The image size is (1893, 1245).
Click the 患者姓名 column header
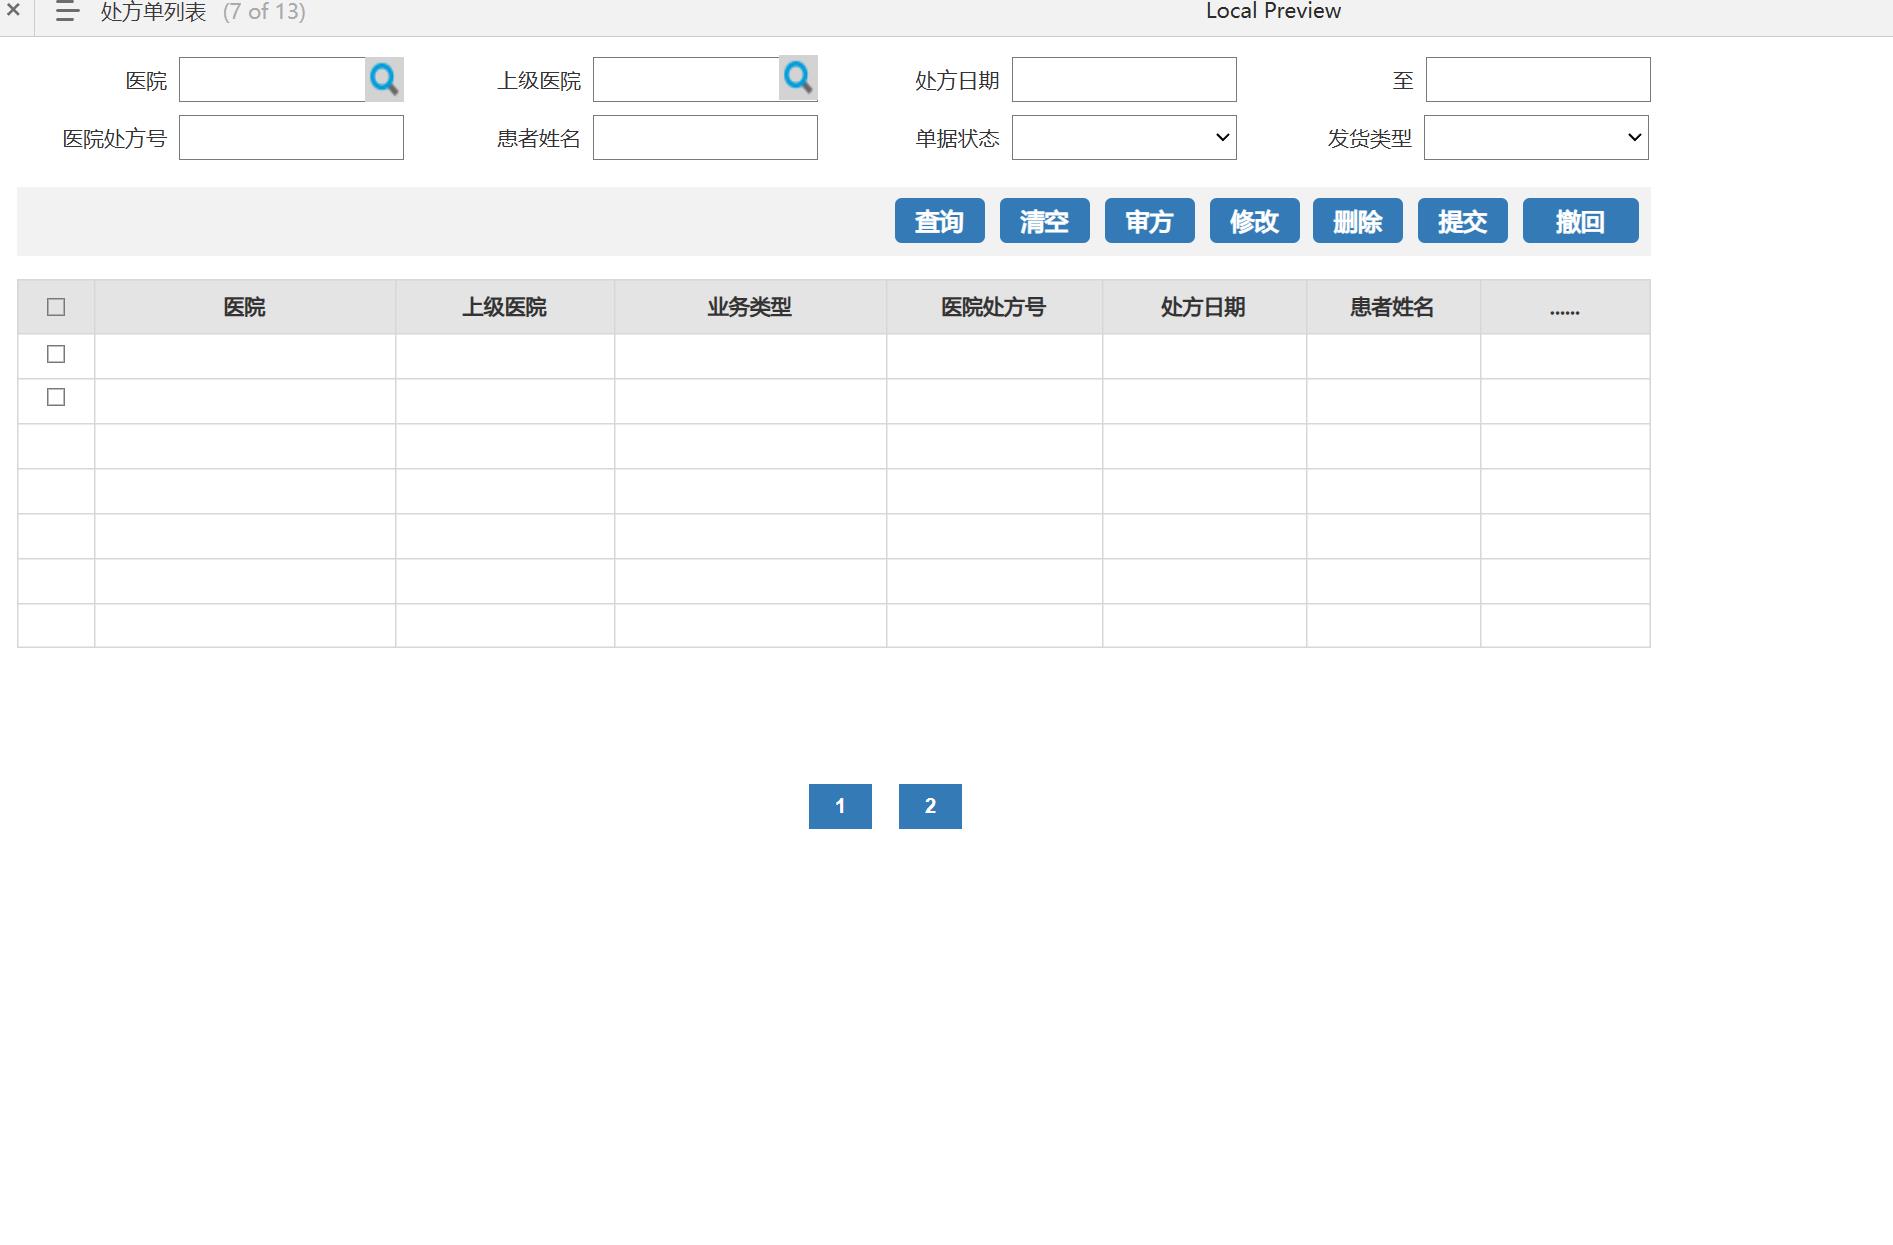1393,307
